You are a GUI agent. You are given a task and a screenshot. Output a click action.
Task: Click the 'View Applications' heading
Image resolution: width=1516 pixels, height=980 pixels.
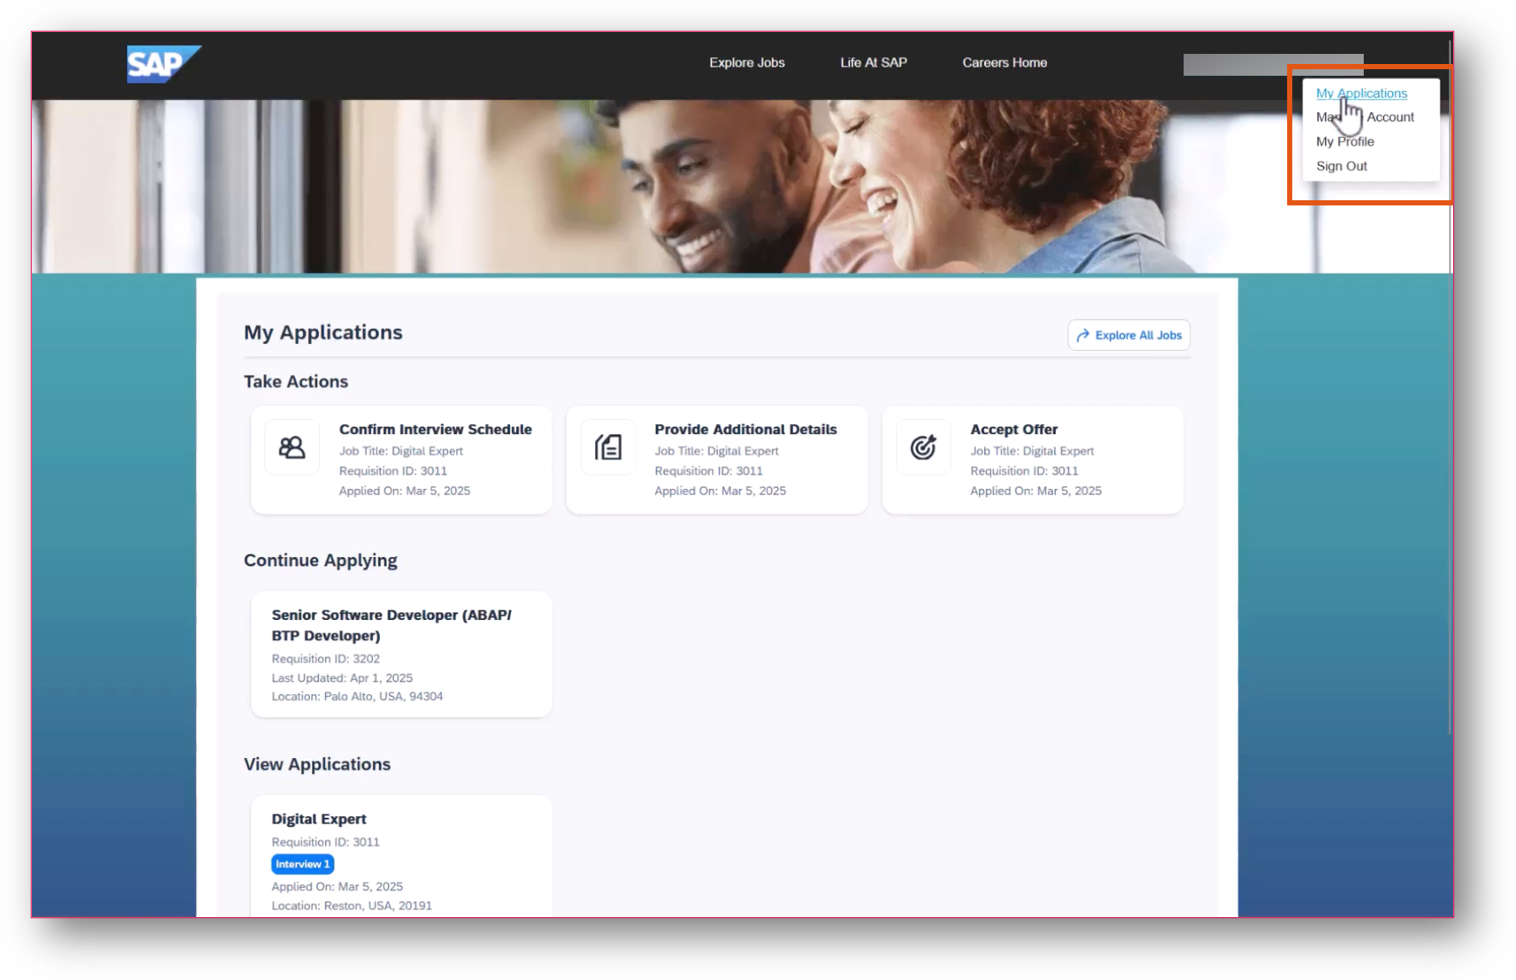[x=317, y=765]
